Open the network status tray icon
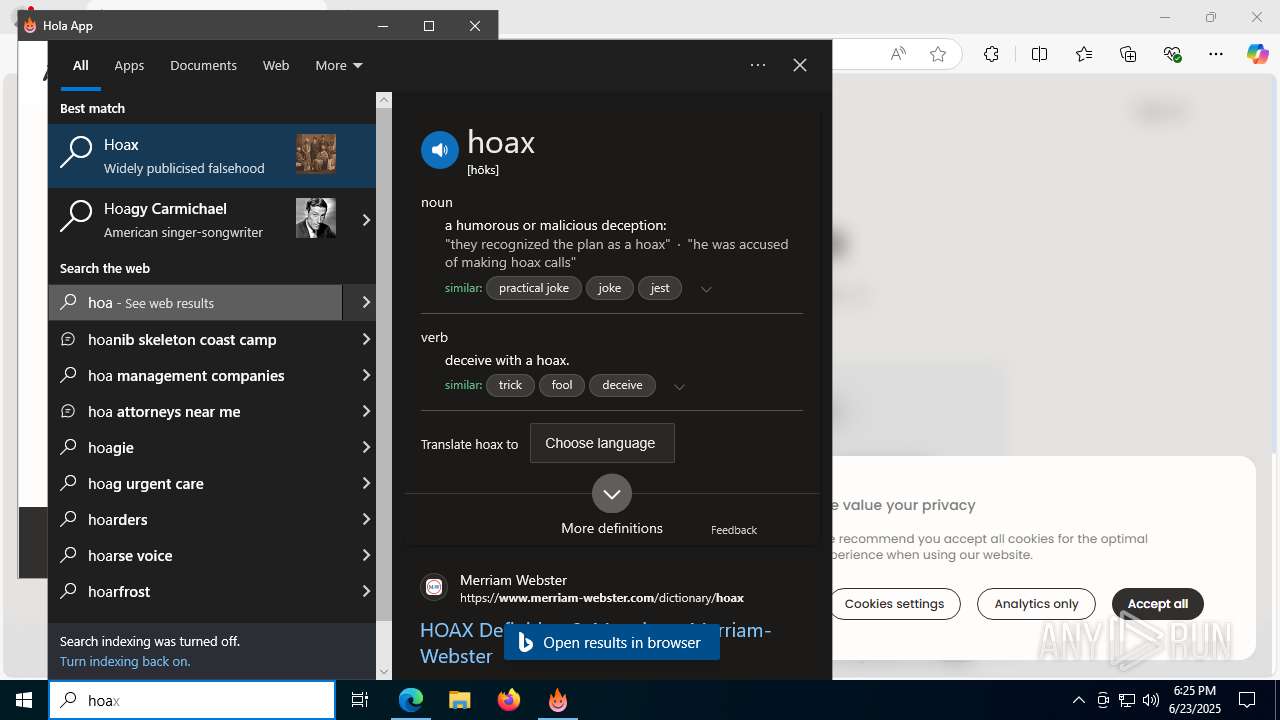 pos(1127,700)
